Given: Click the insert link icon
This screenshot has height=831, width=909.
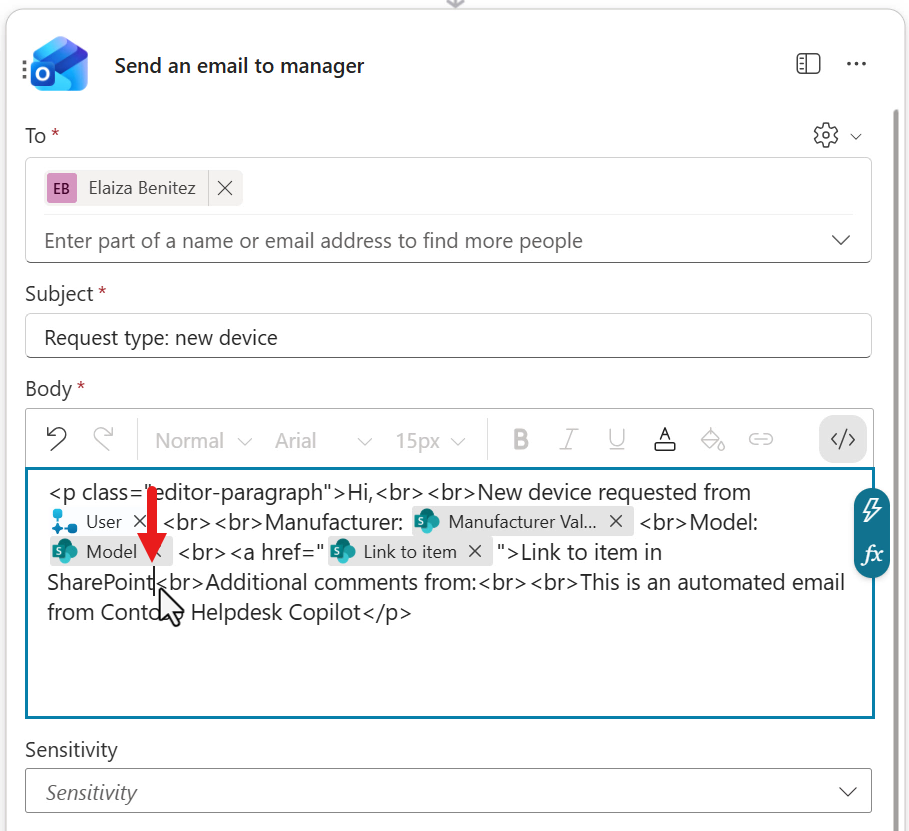Looking at the screenshot, I should [761, 439].
